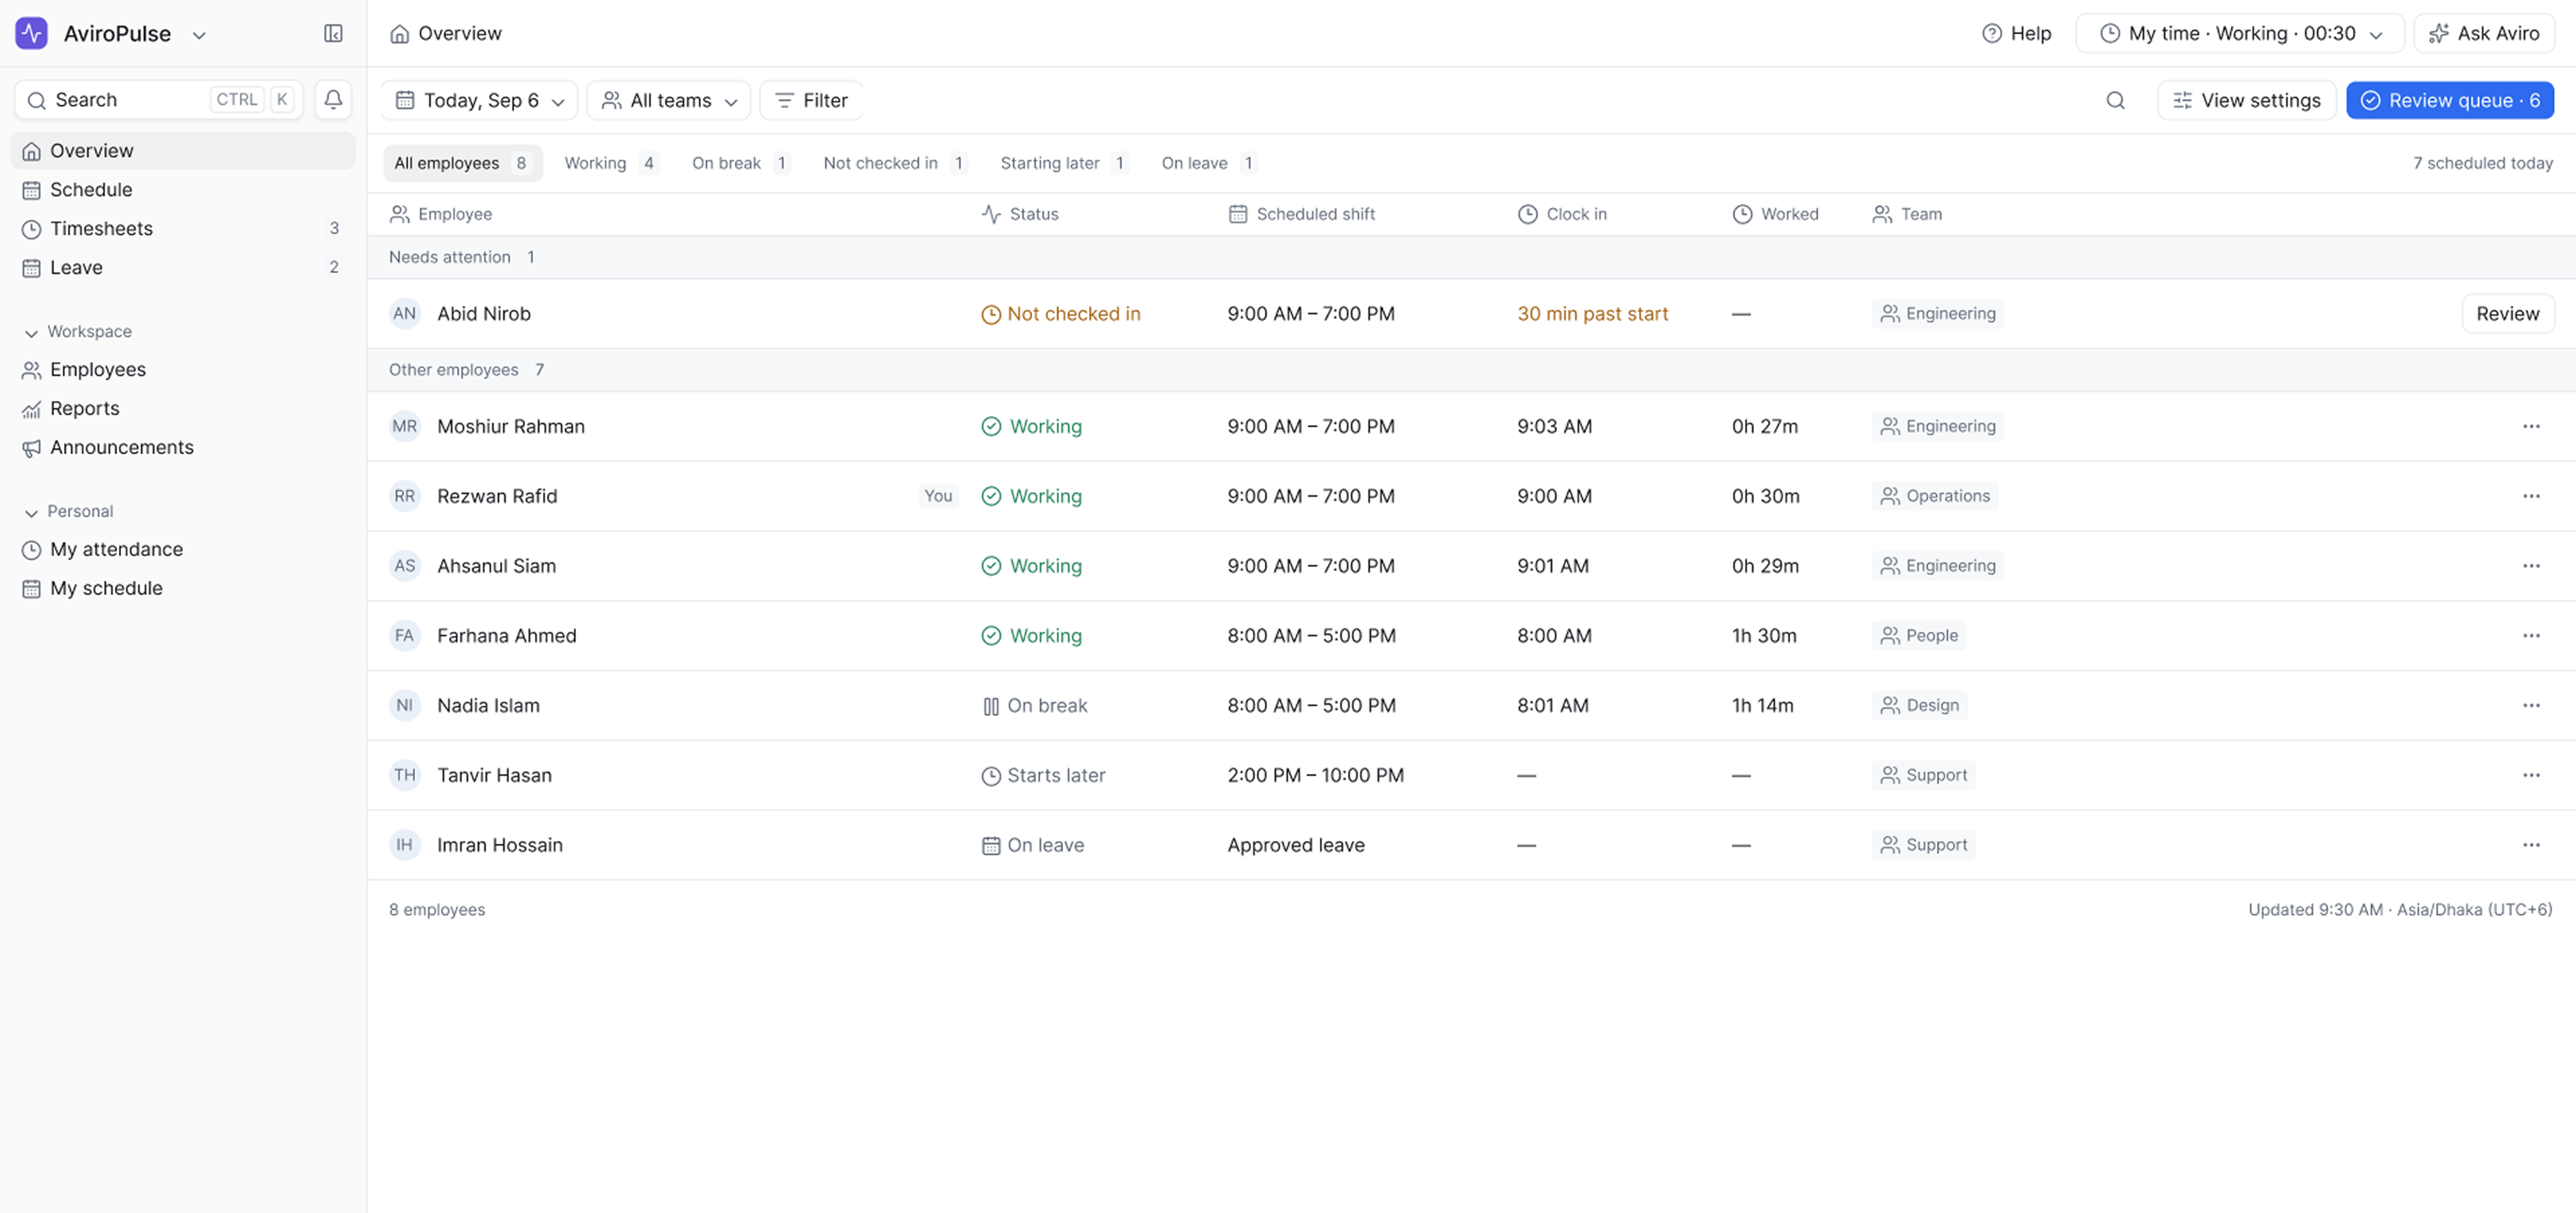Viewport: 2576px width, 1213px height.
Task: Click the AN avatar for Abid Nirob
Action: (x=404, y=313)
